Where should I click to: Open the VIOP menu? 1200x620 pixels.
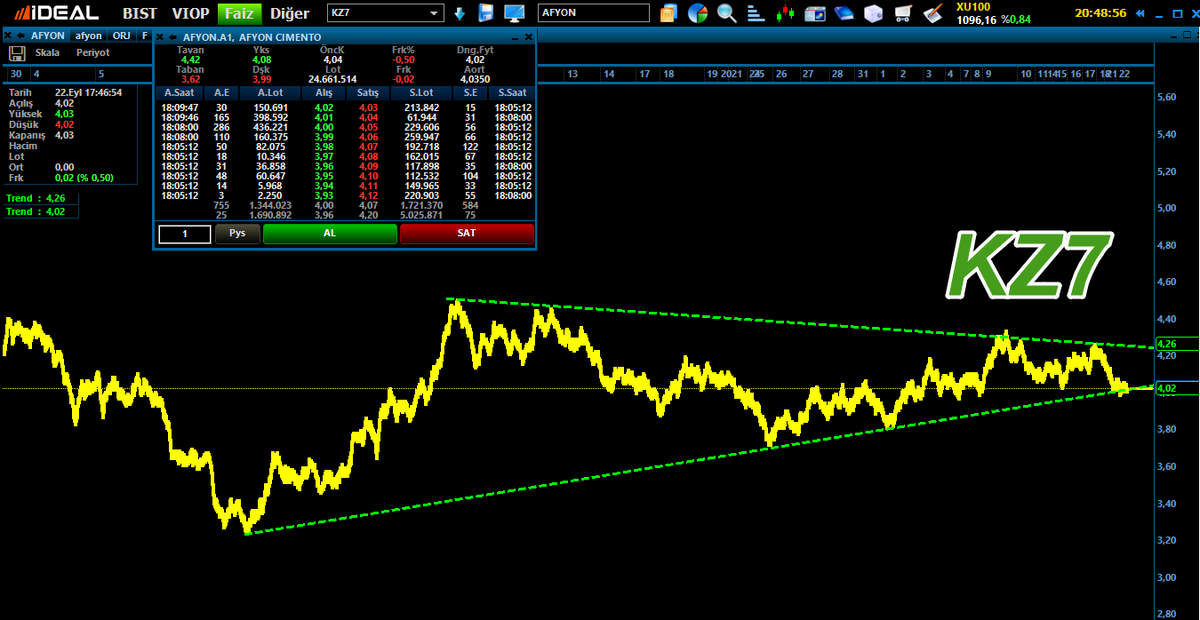tap(191, 14)
